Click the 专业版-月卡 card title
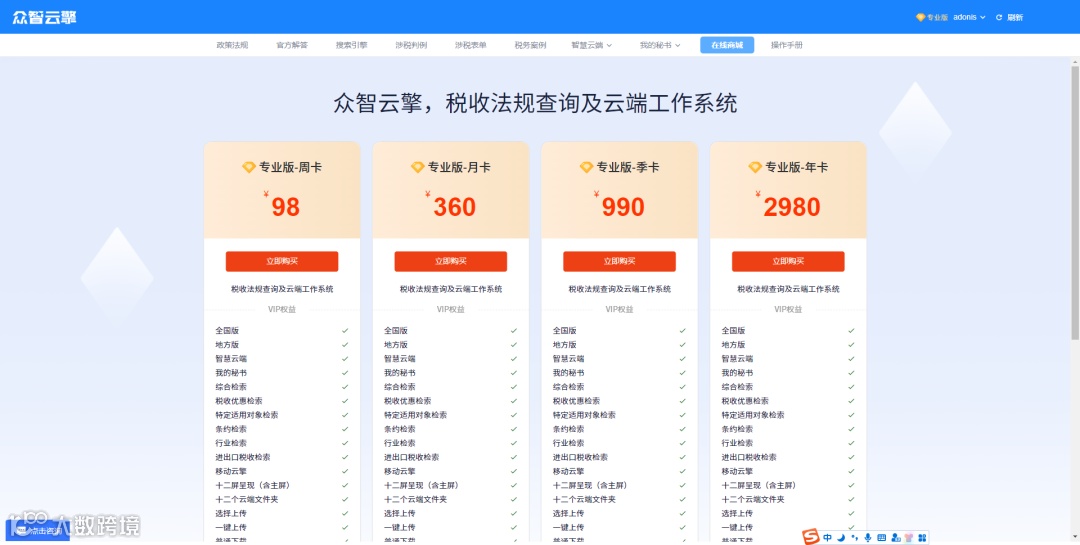This screenshot has height=545, width=1080. point(459,167)
